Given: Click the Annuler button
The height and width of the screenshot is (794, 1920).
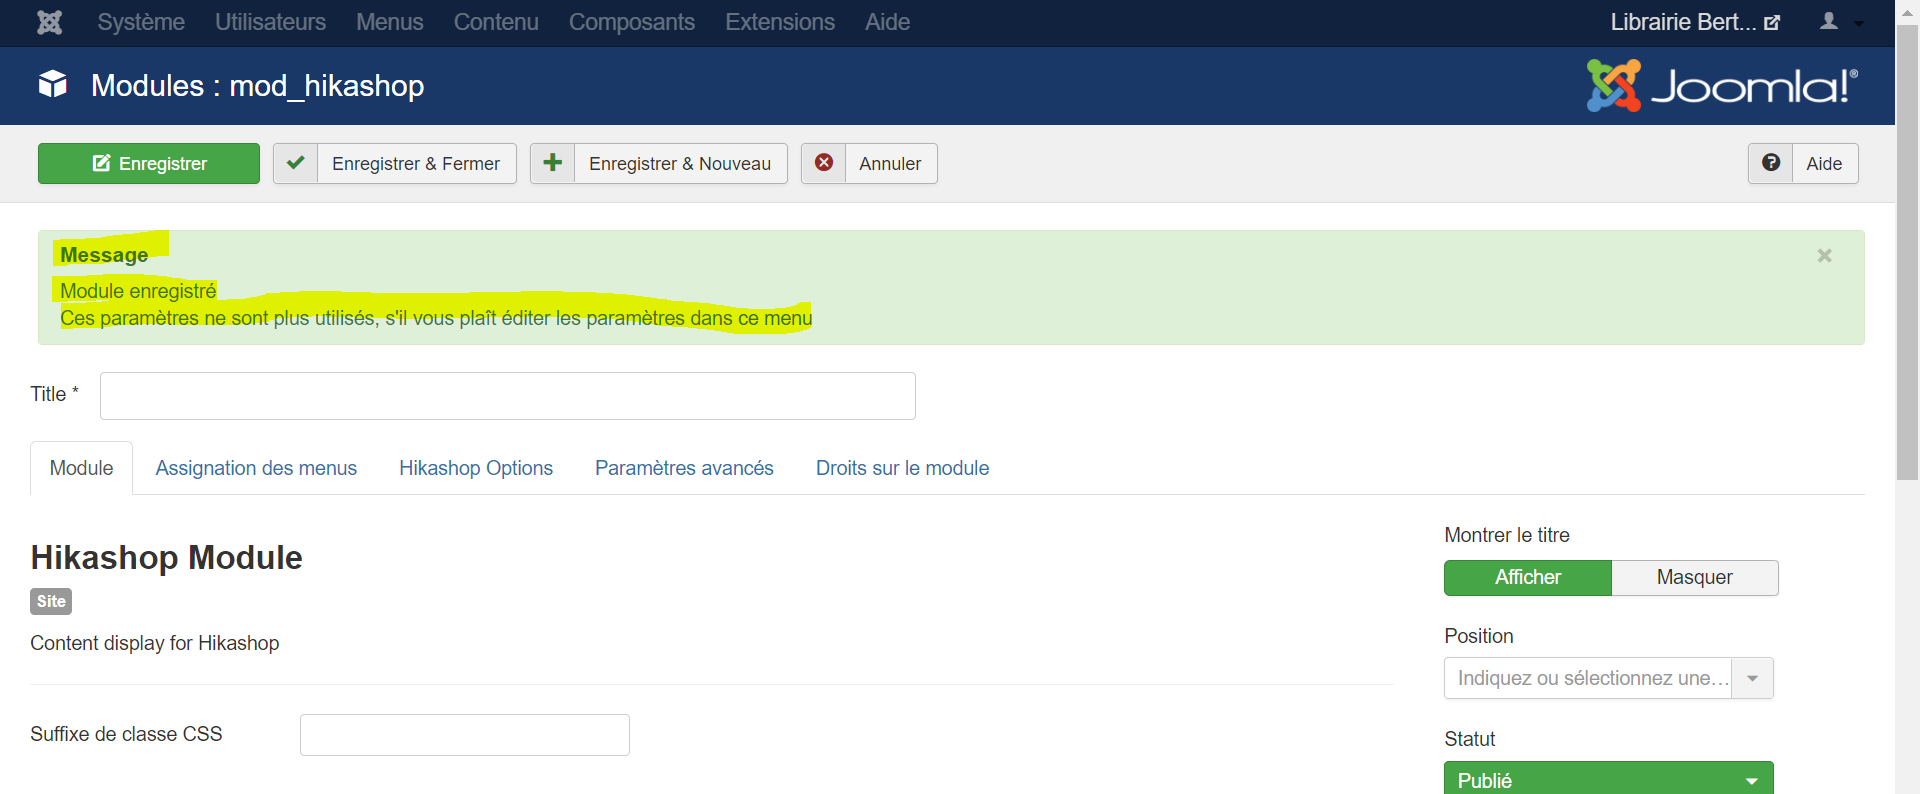Looking at the screenshot, I should 869,163.
